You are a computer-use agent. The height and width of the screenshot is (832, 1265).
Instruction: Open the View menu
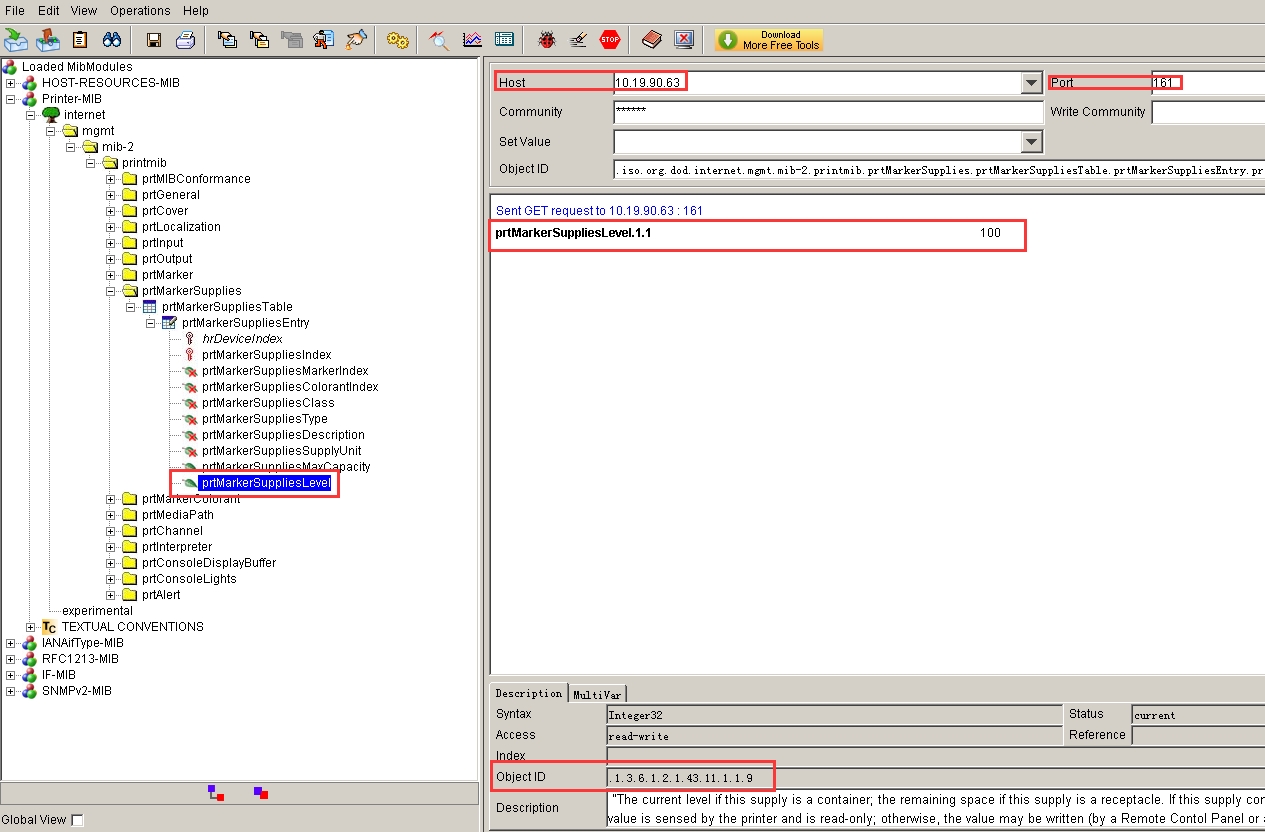pyautogui.click(x=84, y=11)
